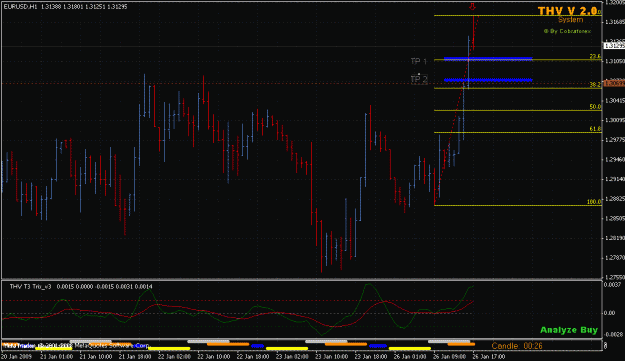Screen dimensions: 625x361
Task: Click the TP 1 label
Action: click(x=419, y=61)
